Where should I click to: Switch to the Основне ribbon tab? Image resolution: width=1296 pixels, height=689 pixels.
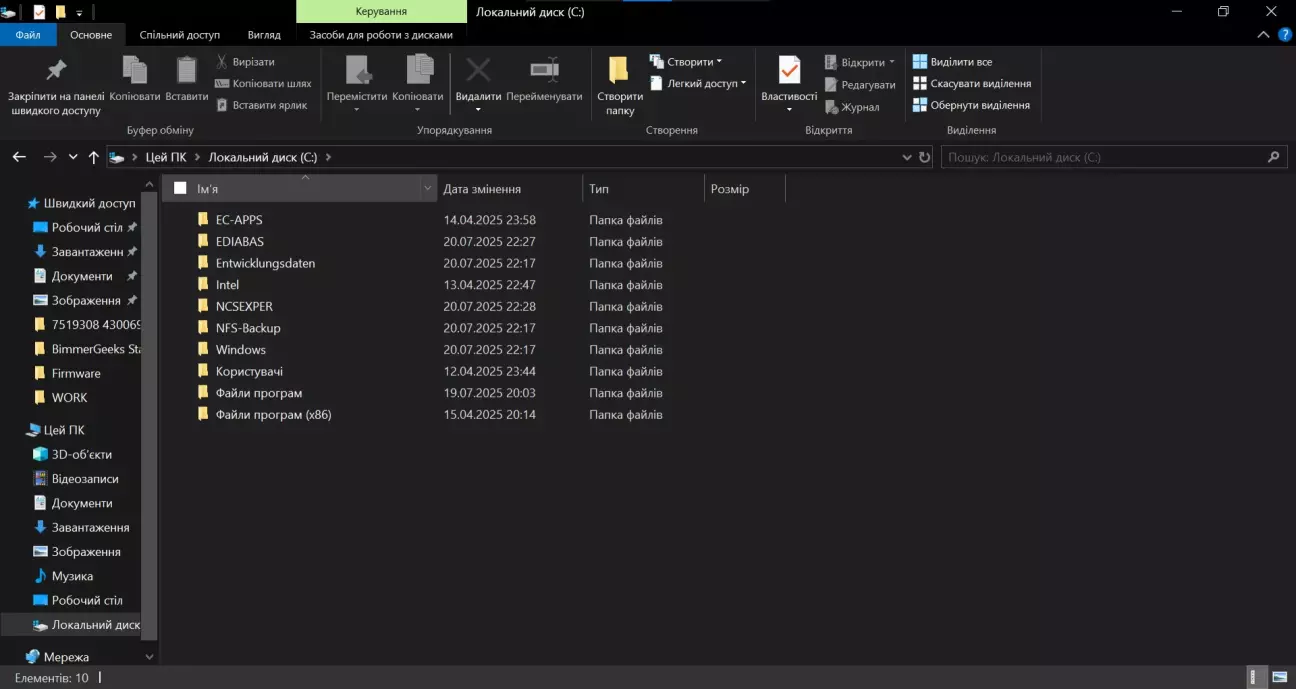(x=91, y=34)
